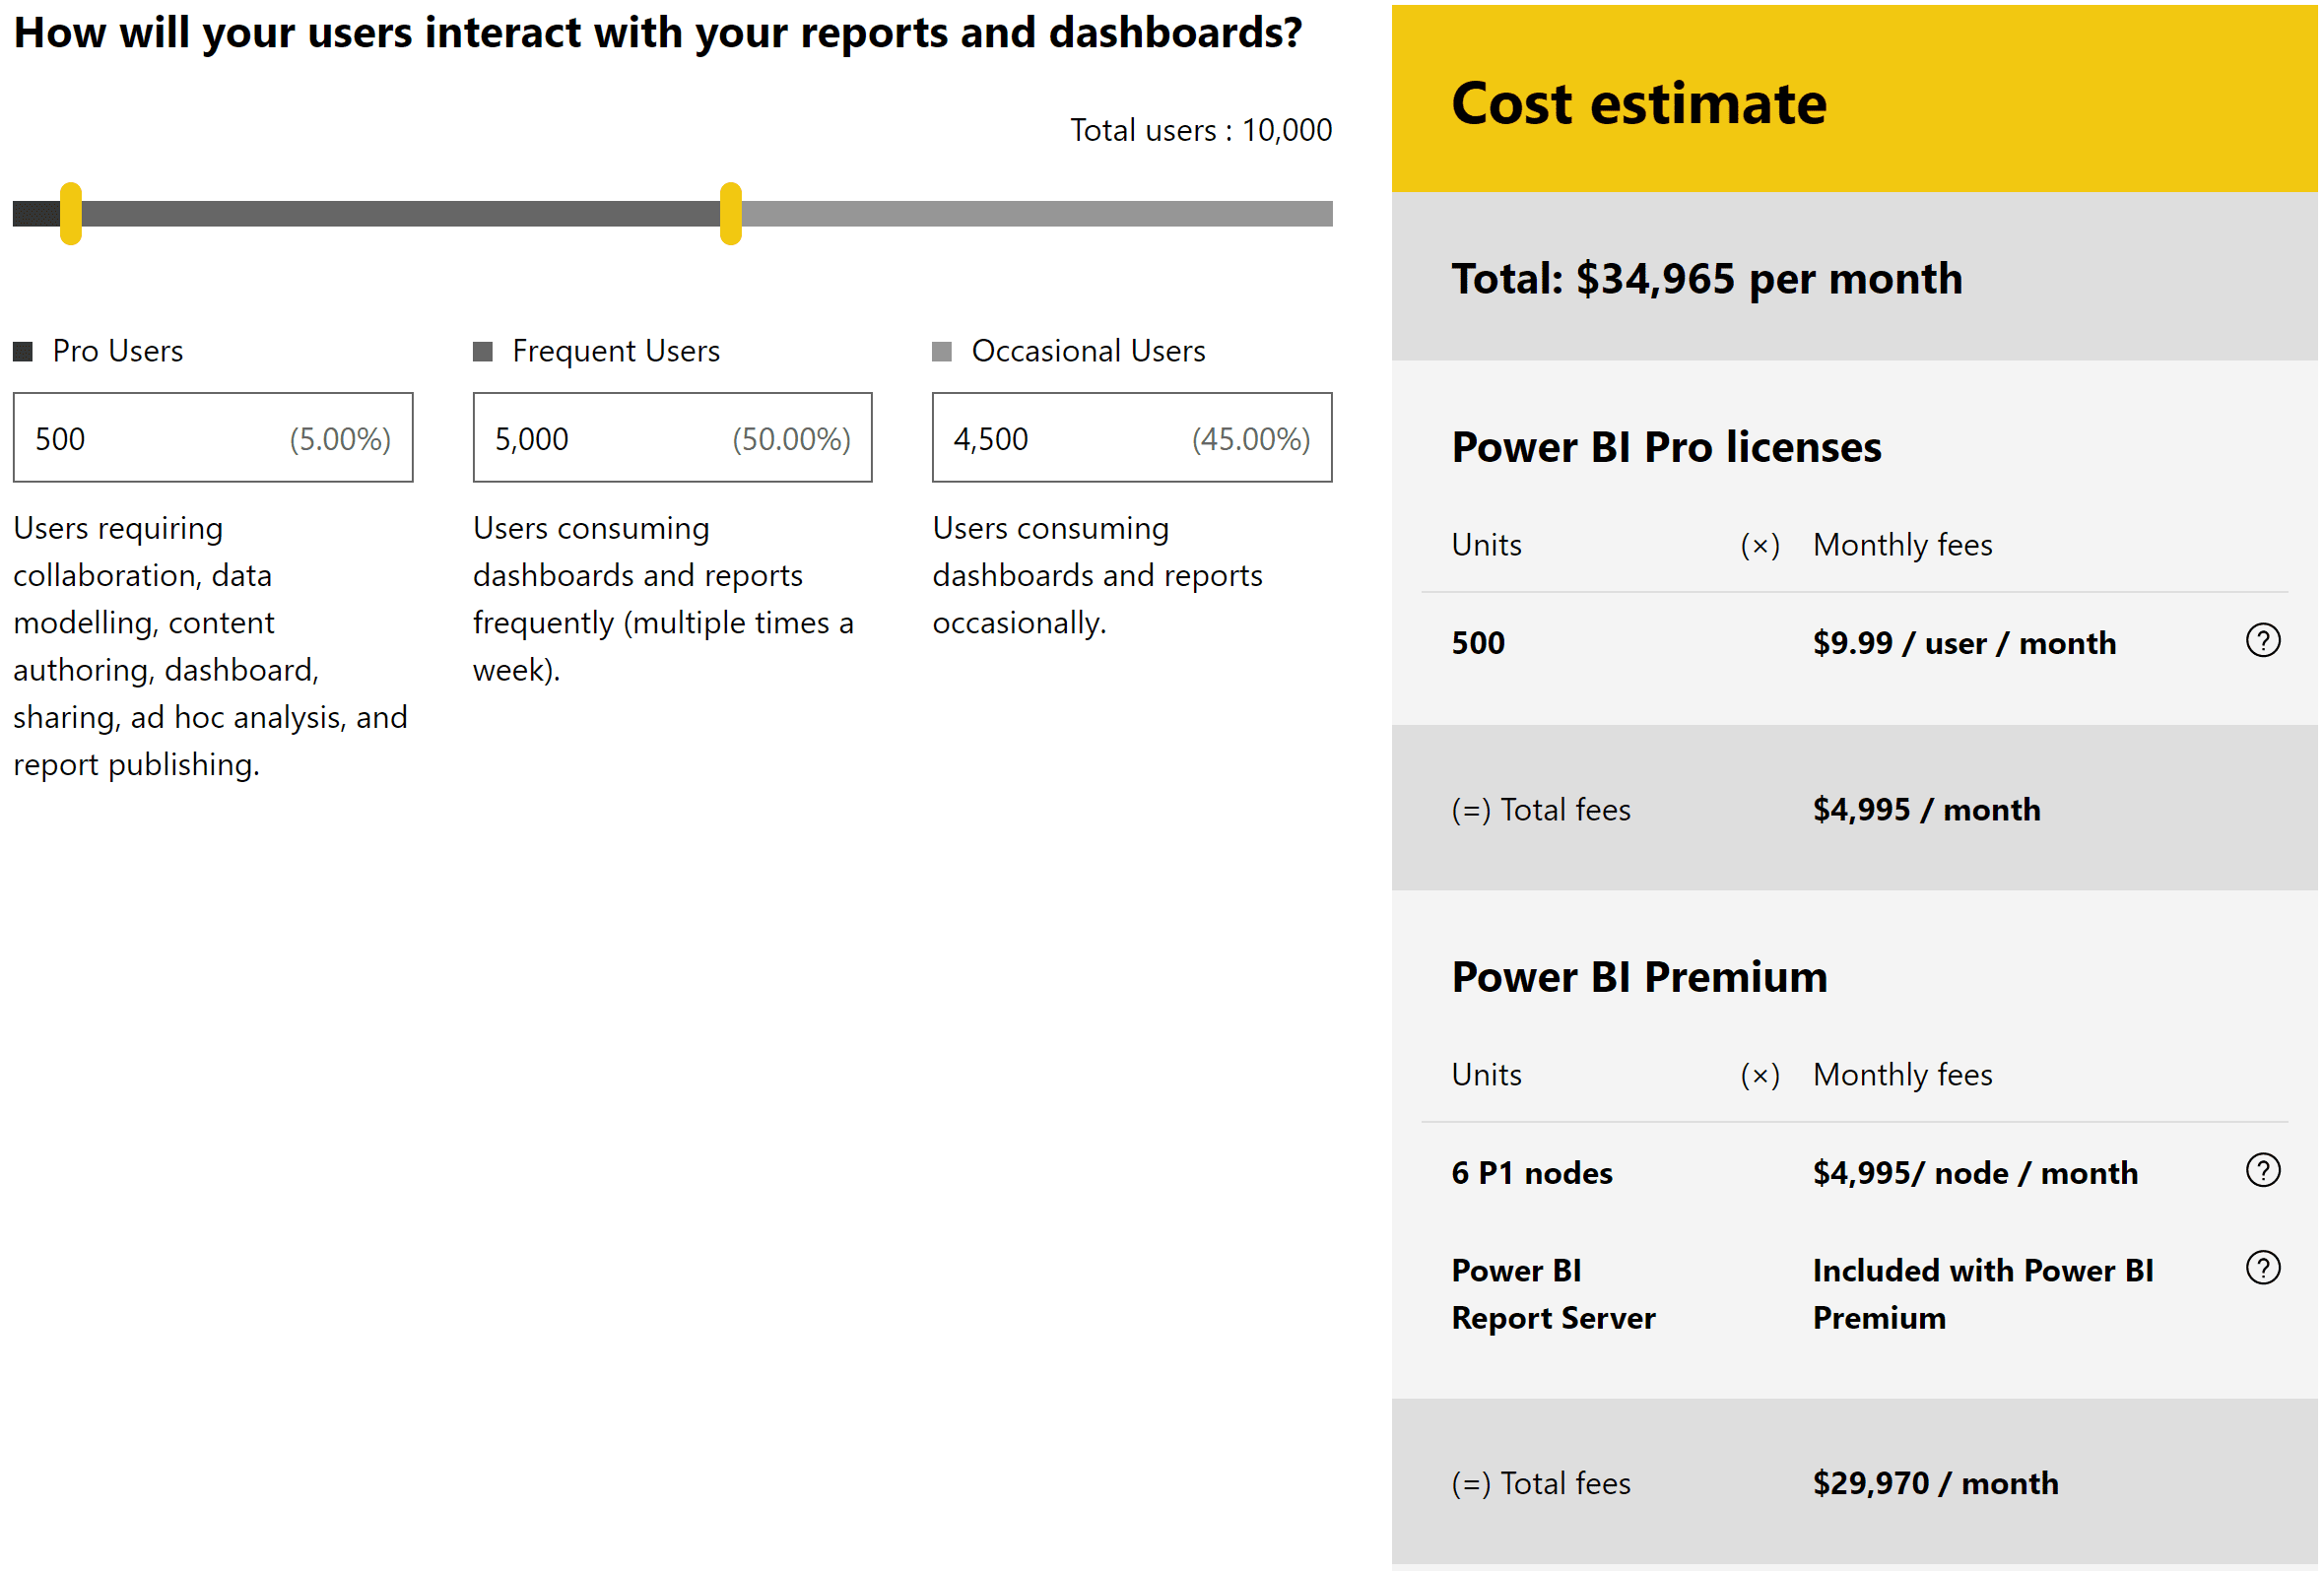Open help icon for Power BI Report Server
This screenshot has height=1571, width=2324.
[x=2262, y=1268]
